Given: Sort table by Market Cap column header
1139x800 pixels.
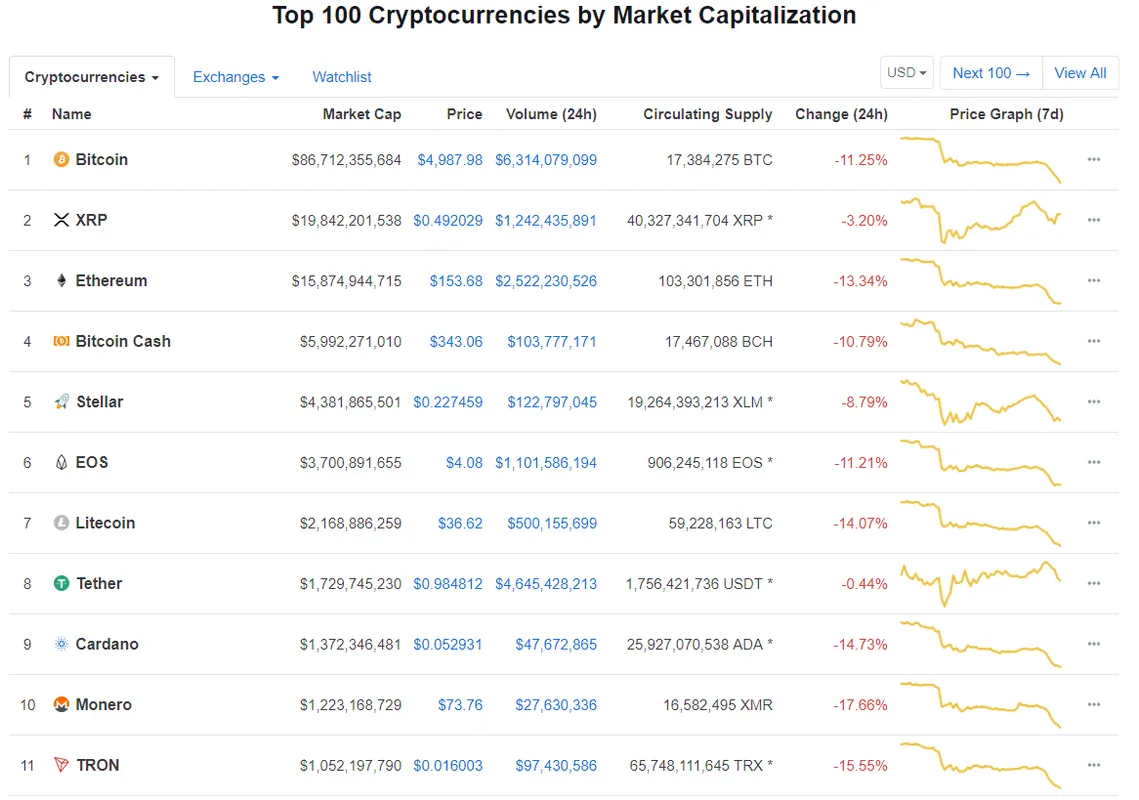Looking at the screenshot, I should pyautogui.click(x=361, y=114).
